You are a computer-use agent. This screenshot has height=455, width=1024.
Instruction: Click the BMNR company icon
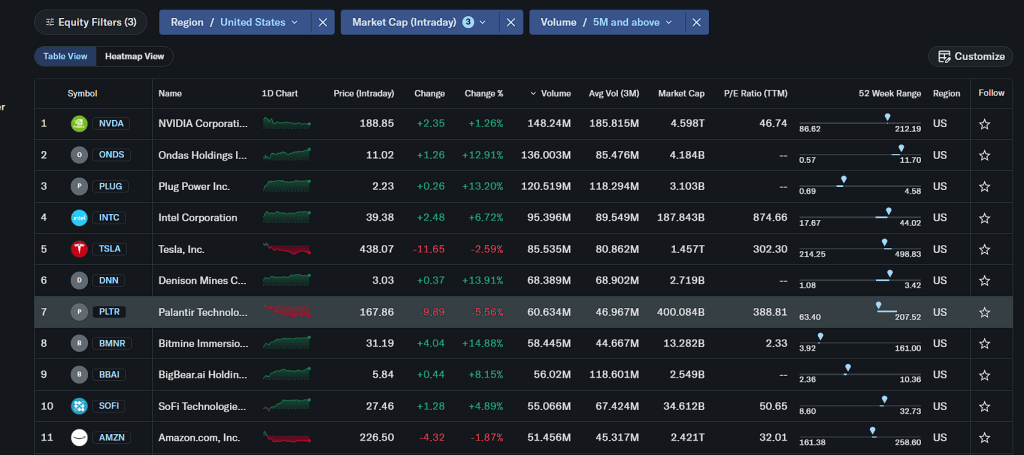pos(79,343)
